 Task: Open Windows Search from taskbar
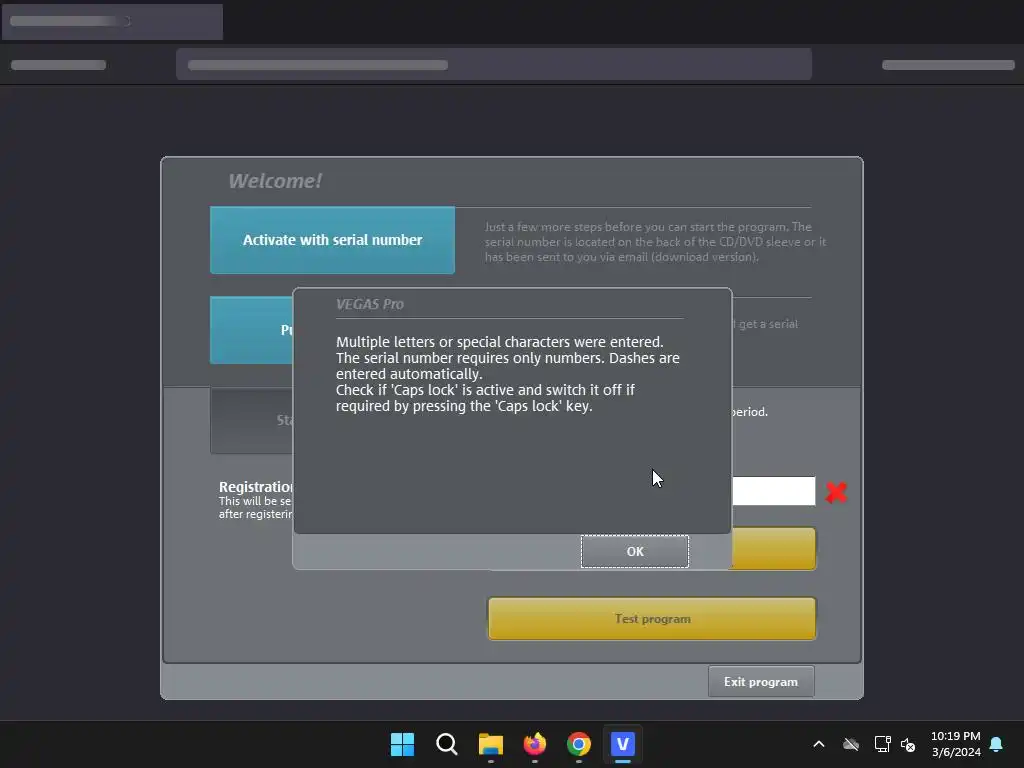[447, 744]
